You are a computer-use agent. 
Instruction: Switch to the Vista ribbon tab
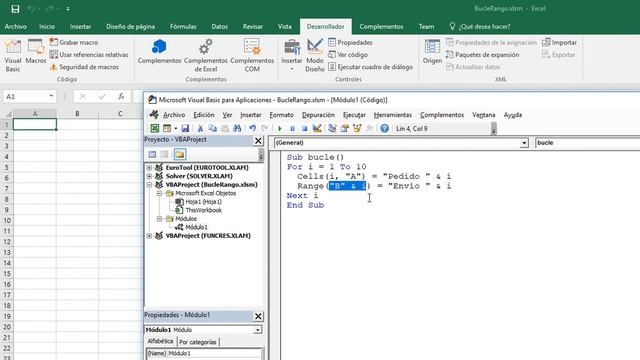[284, 27]
